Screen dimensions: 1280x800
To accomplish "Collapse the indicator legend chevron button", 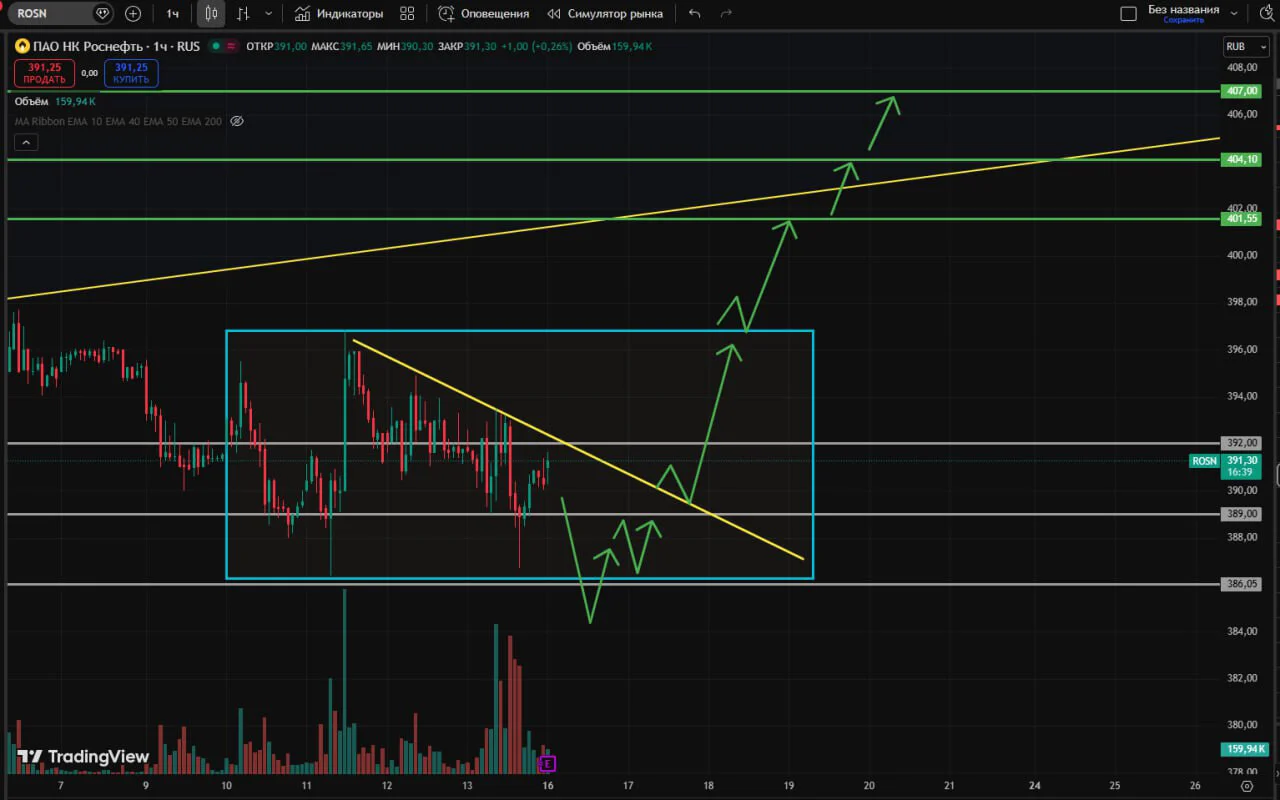I will (x=27, y=143).
